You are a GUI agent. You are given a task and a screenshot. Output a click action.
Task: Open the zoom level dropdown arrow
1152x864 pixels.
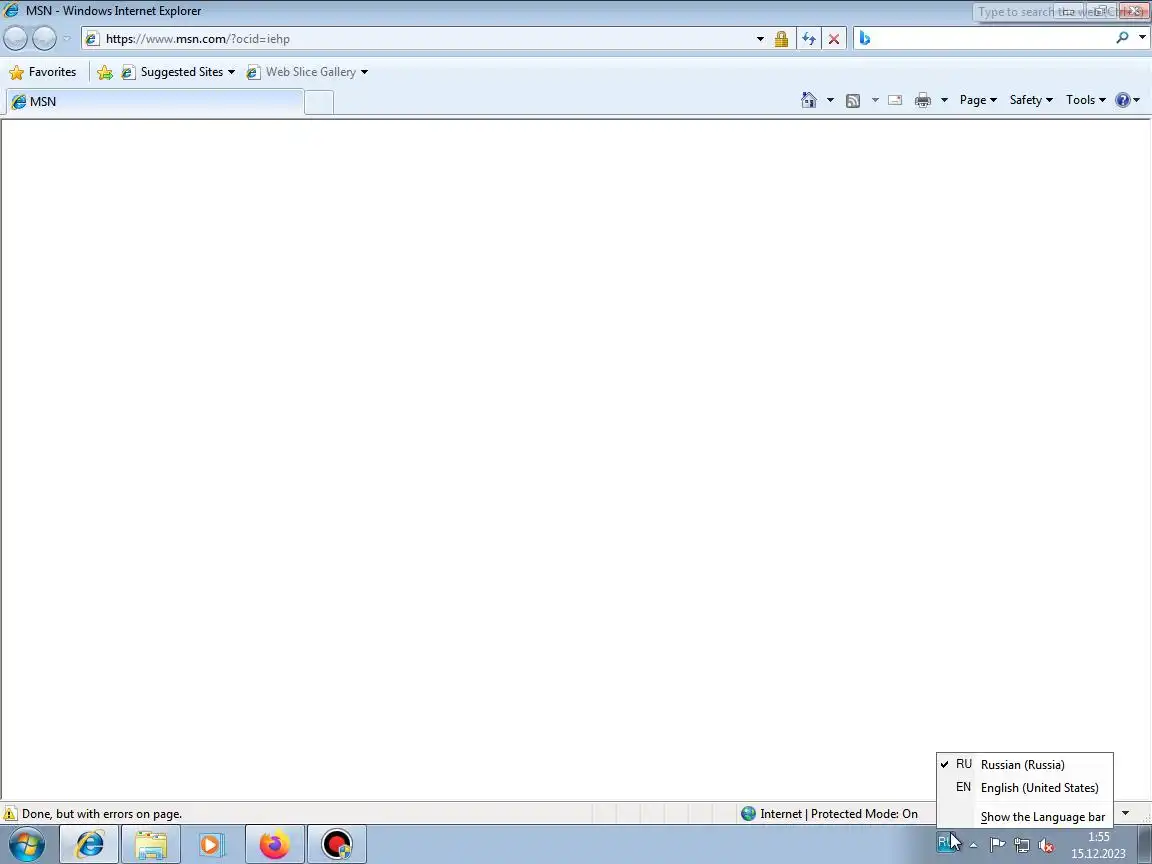tap(1126, 813)
